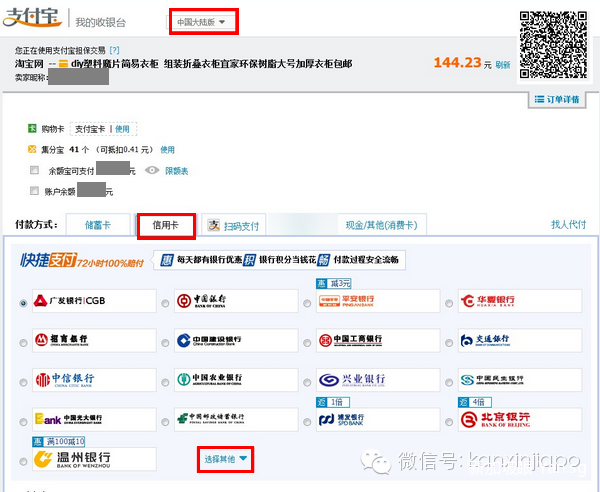The width and height of the screenshot is (600, 492).
Task: Select the 招商银行 radio button
Action: [24, 341]
